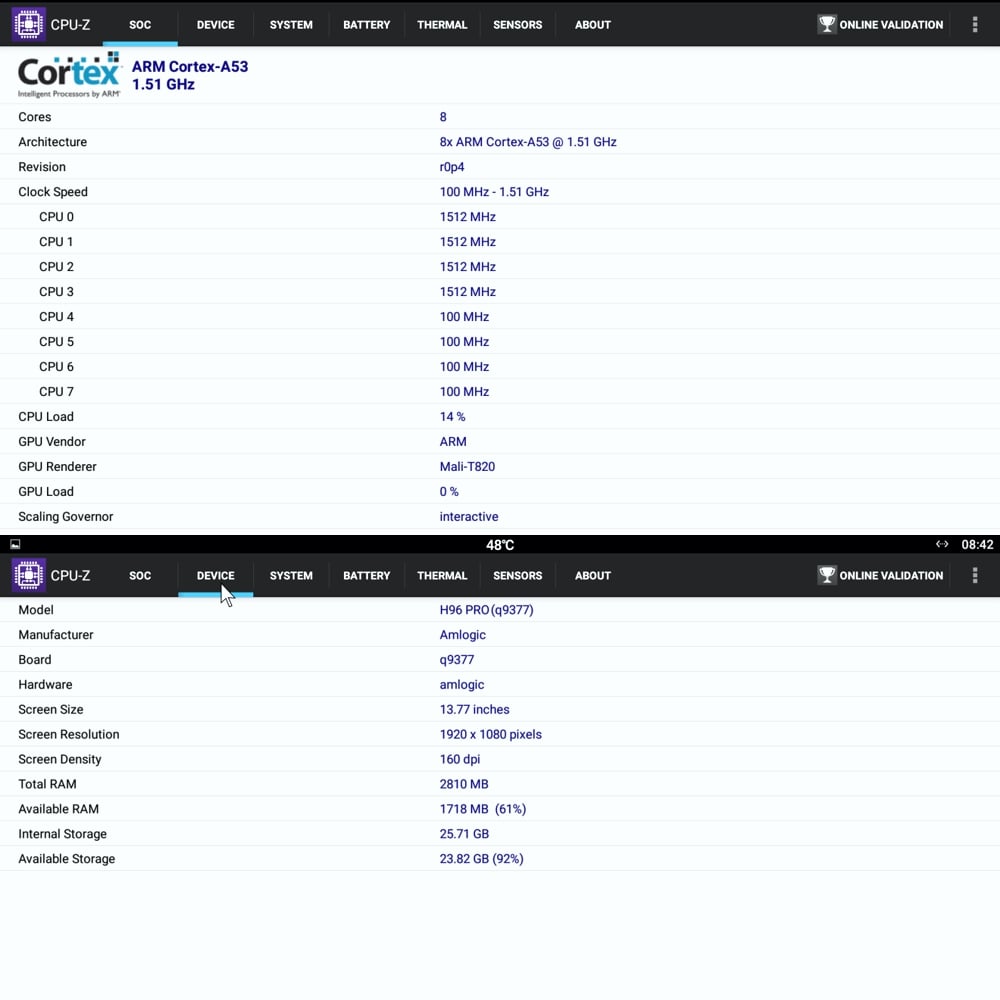The height and width of the screenshot is (1000, 1000).
Task: Click the CPU-Z chip icon above the Cortex logo
Action: click(29, 24)
